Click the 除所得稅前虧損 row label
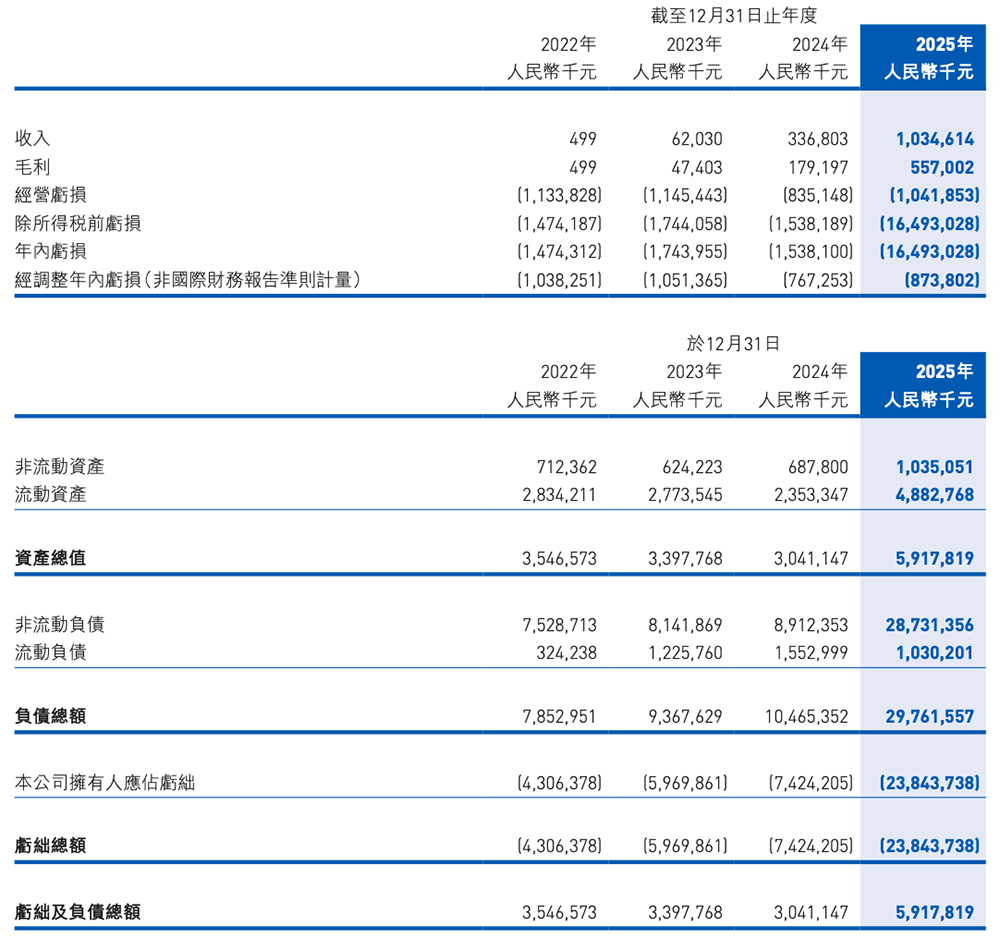The width and height of the screenshot is (1000, 939). (x=78, y=223)
